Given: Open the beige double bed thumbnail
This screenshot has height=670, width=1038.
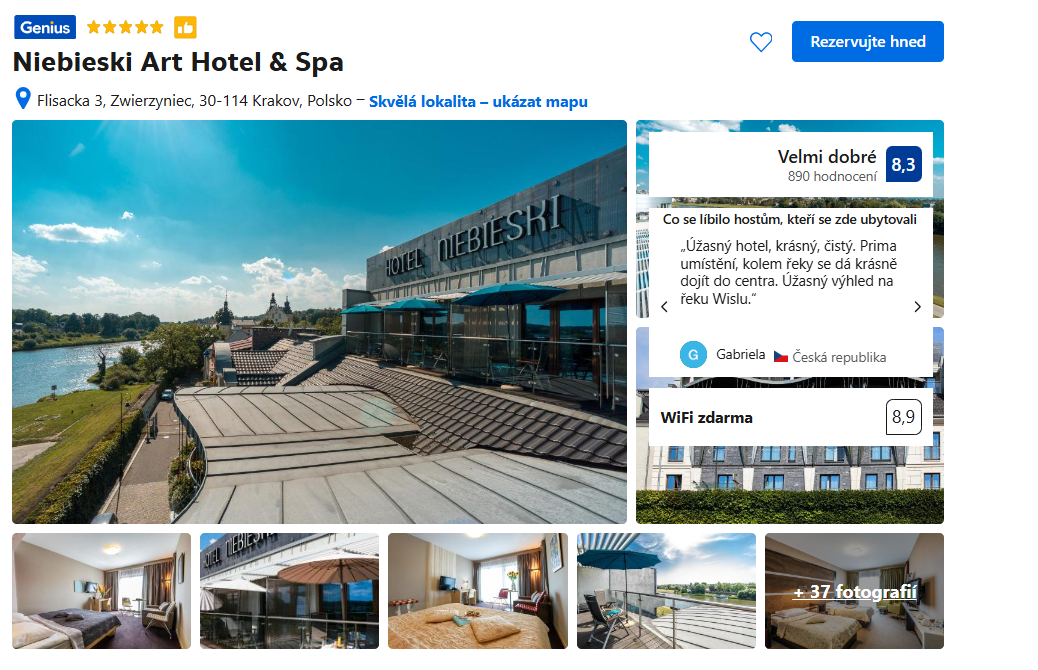Looking at the screenshot, I should click(x=478, y=591).
